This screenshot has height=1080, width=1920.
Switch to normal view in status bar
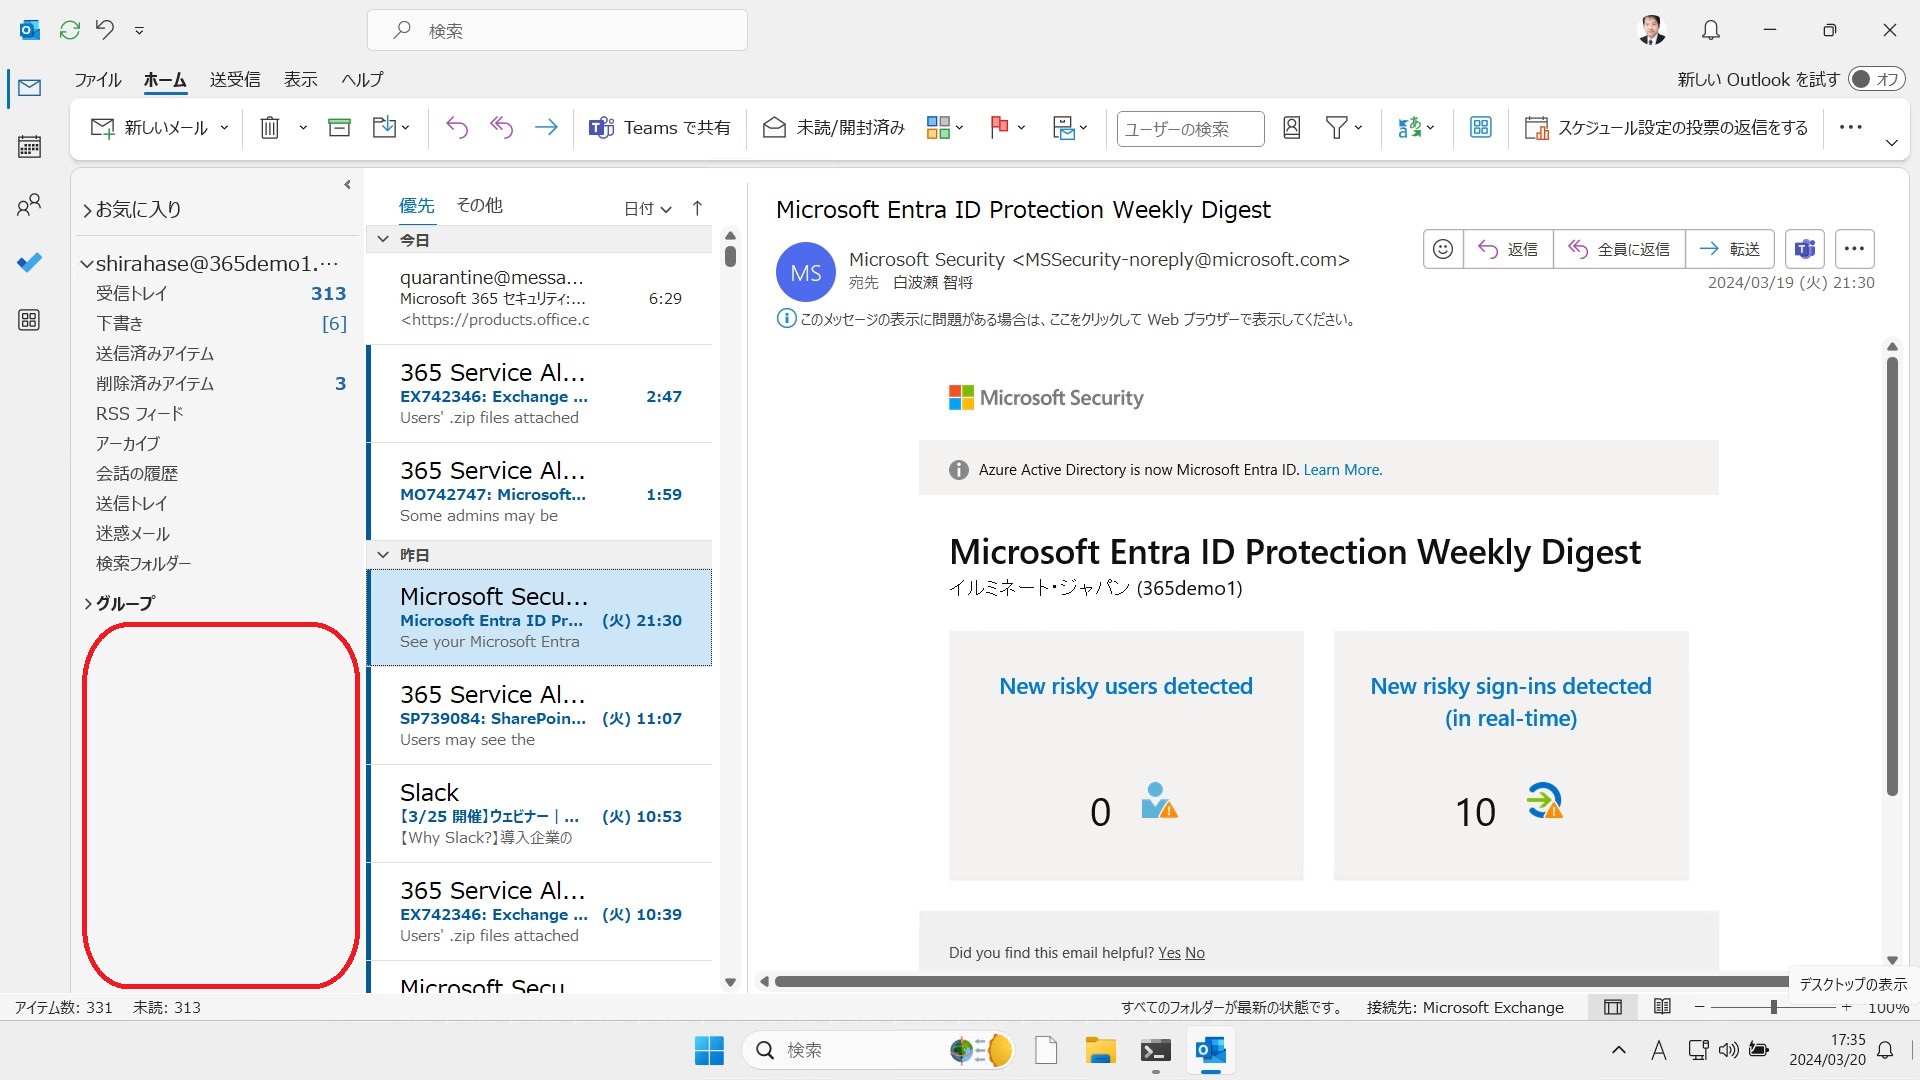click(1613, 1007)
